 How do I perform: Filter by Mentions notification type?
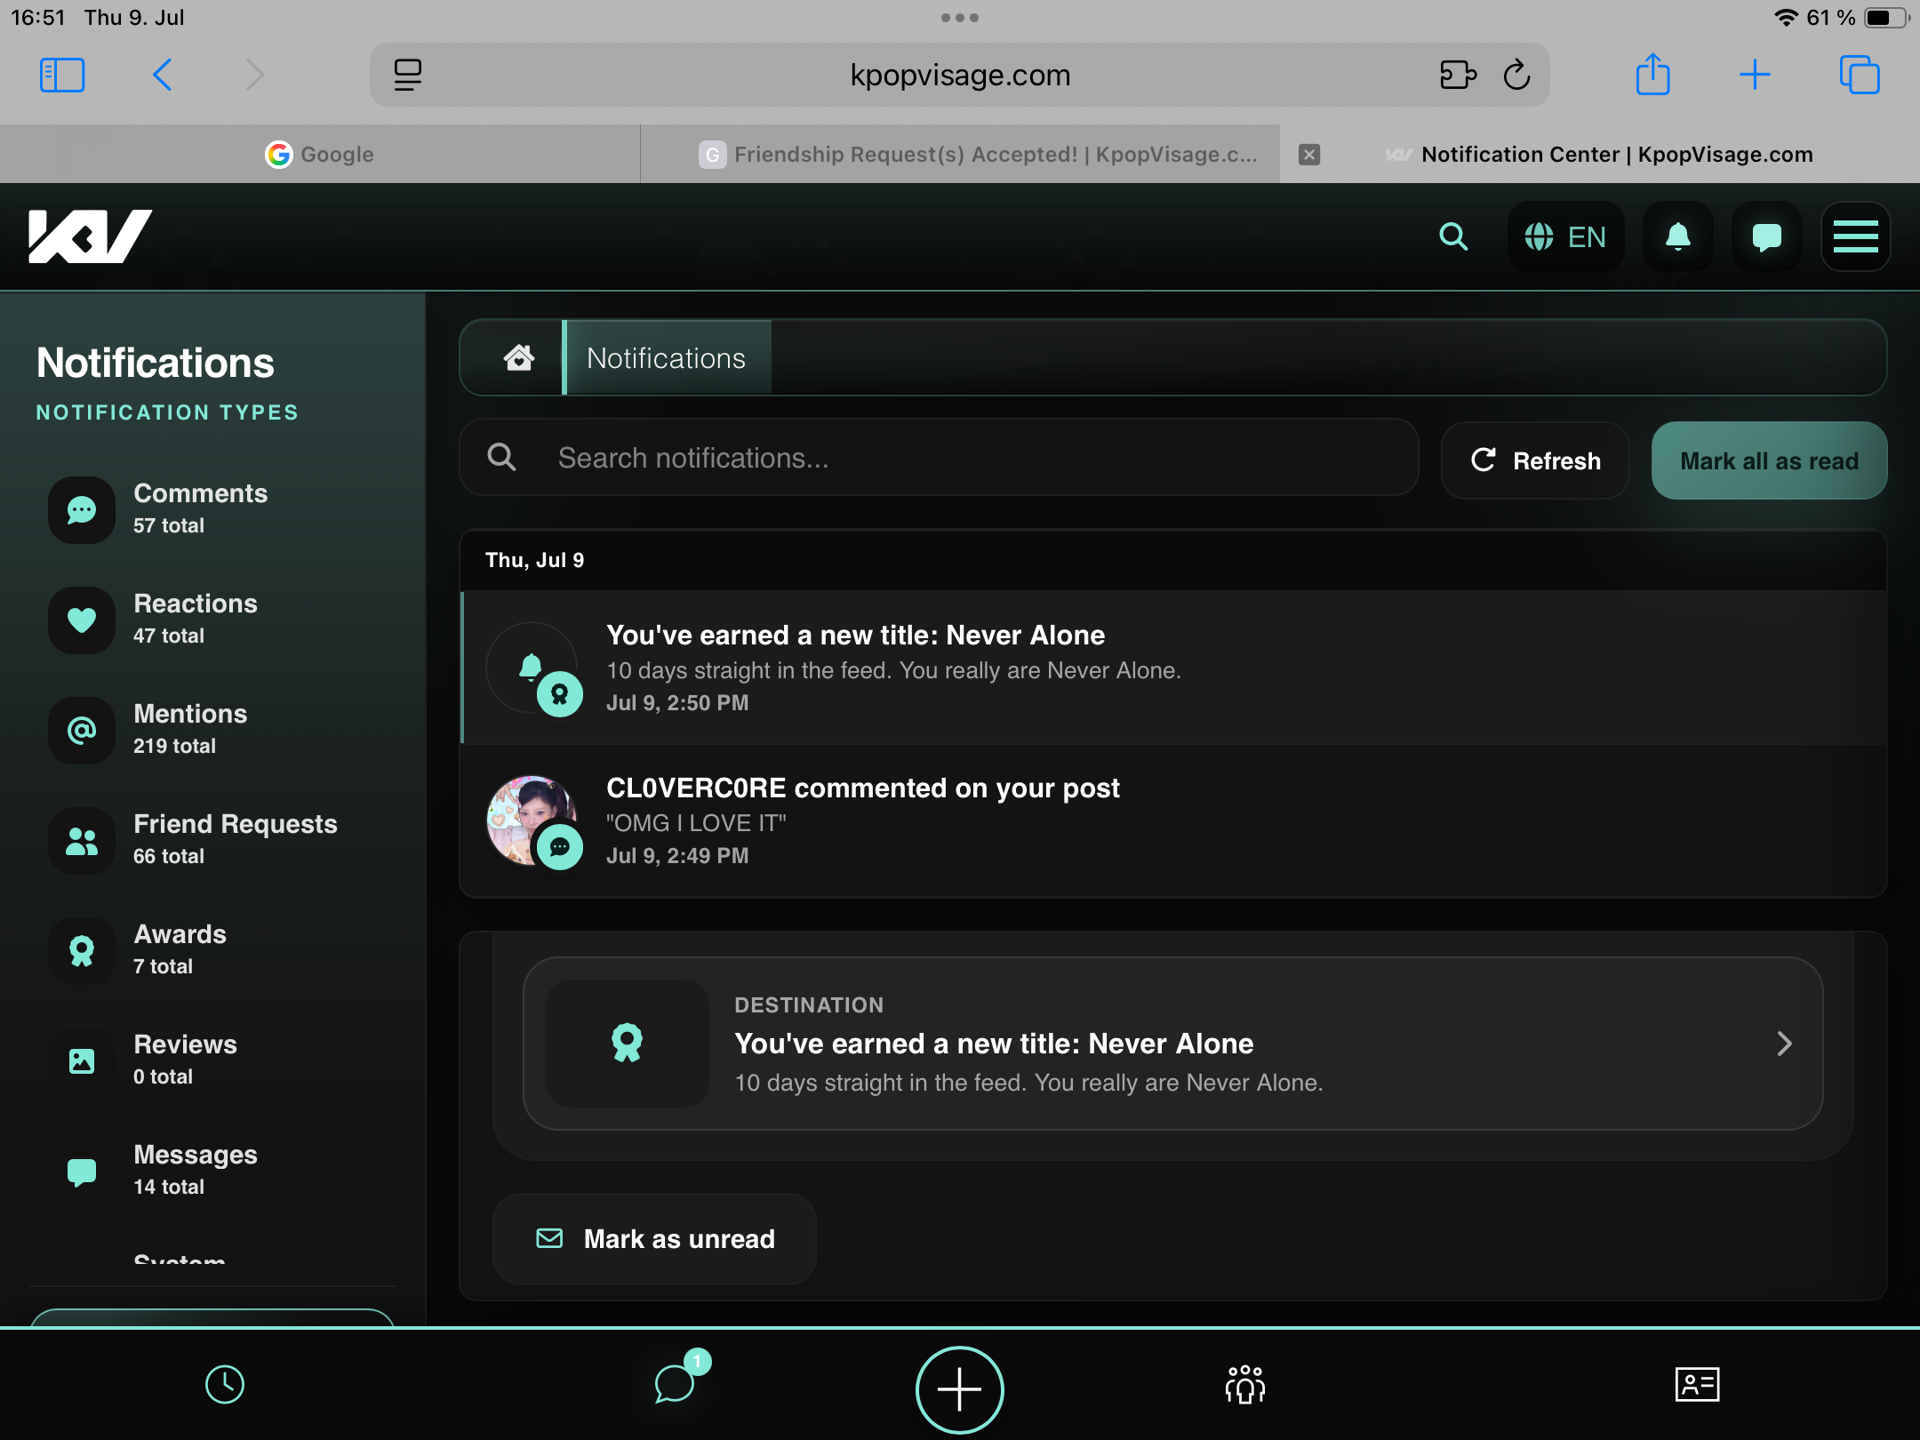(x=212, y=729)
